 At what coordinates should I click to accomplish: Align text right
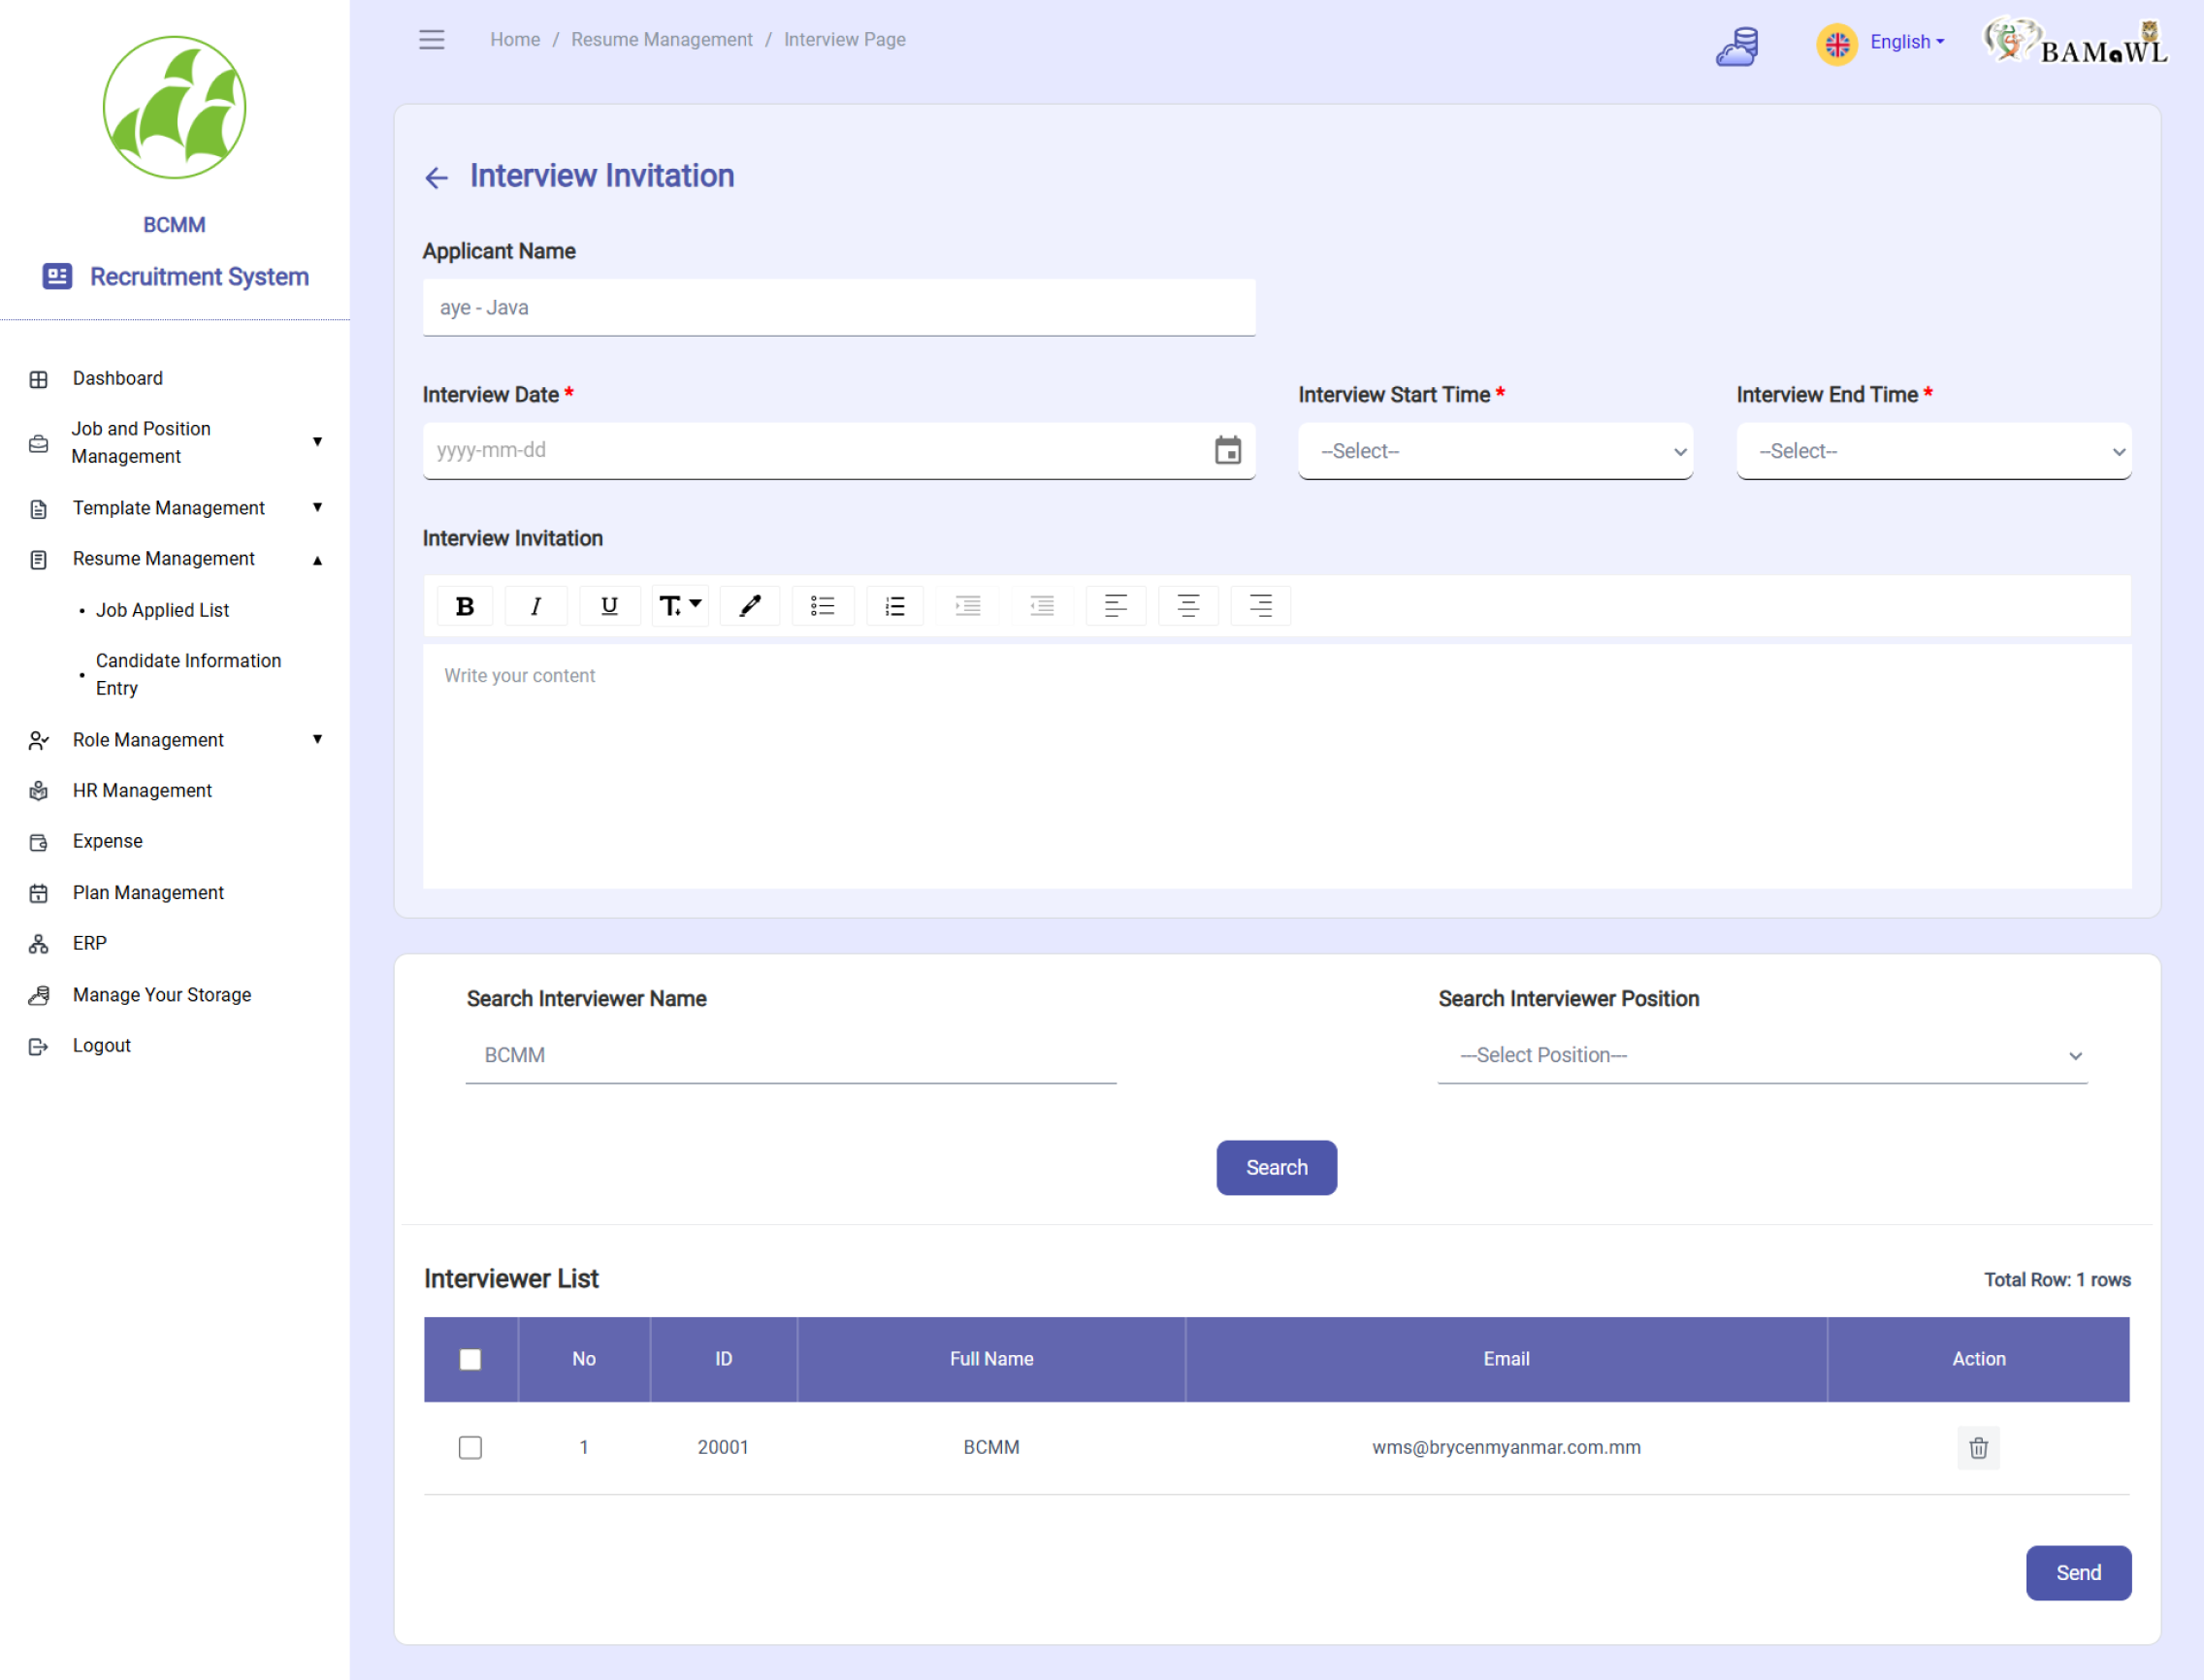point(1260,606)
